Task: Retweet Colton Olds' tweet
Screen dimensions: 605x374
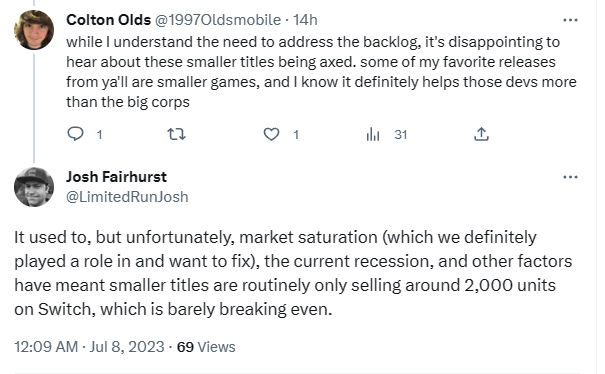Action: [x=176, y=134]
